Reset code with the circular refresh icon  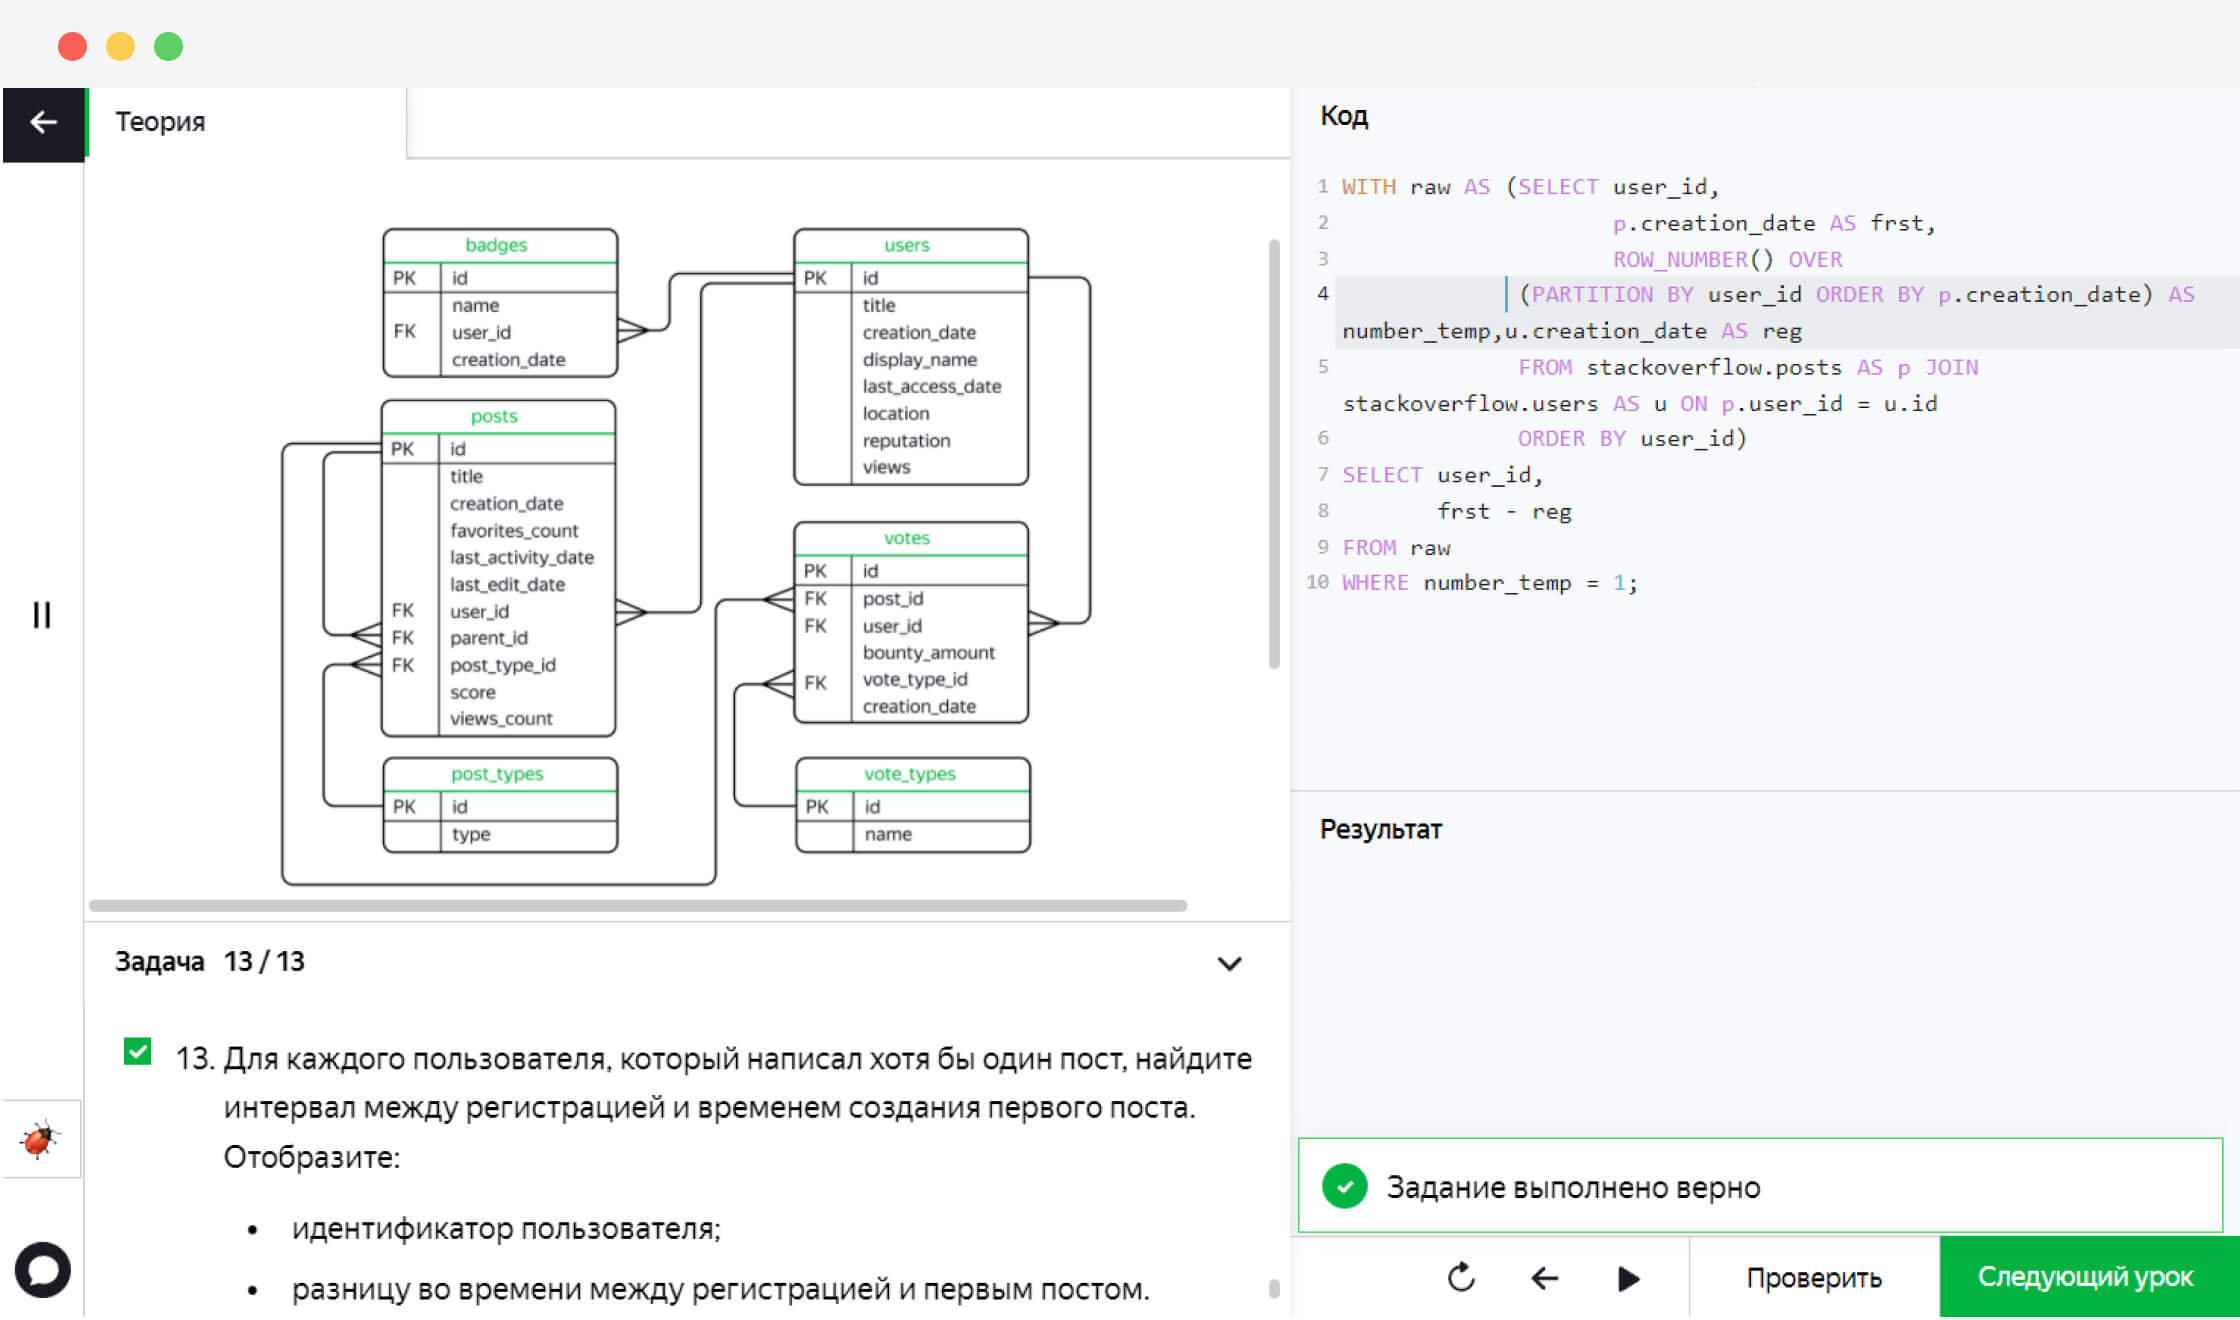click(1461, 1277)
